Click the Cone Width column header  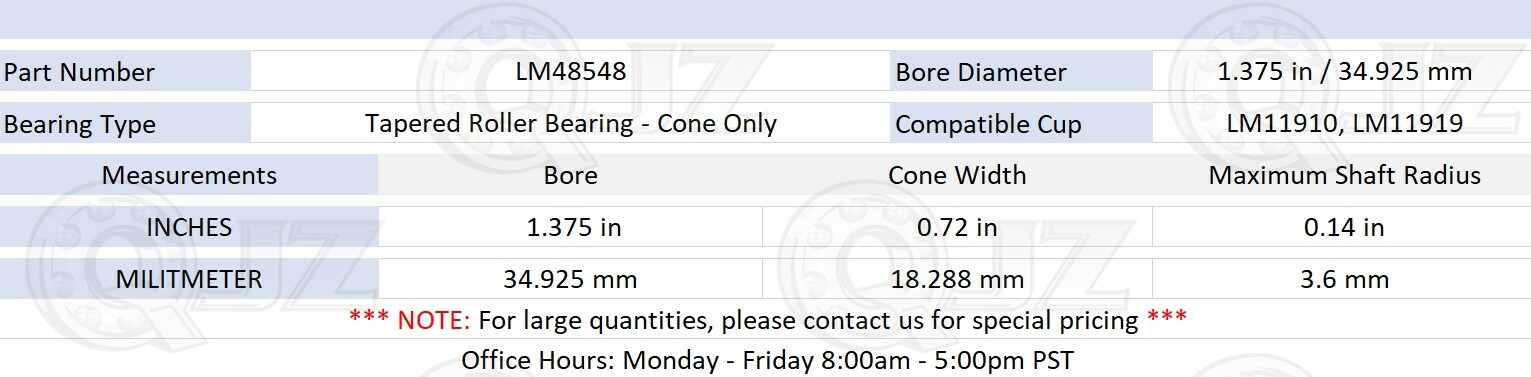point(957,176)
